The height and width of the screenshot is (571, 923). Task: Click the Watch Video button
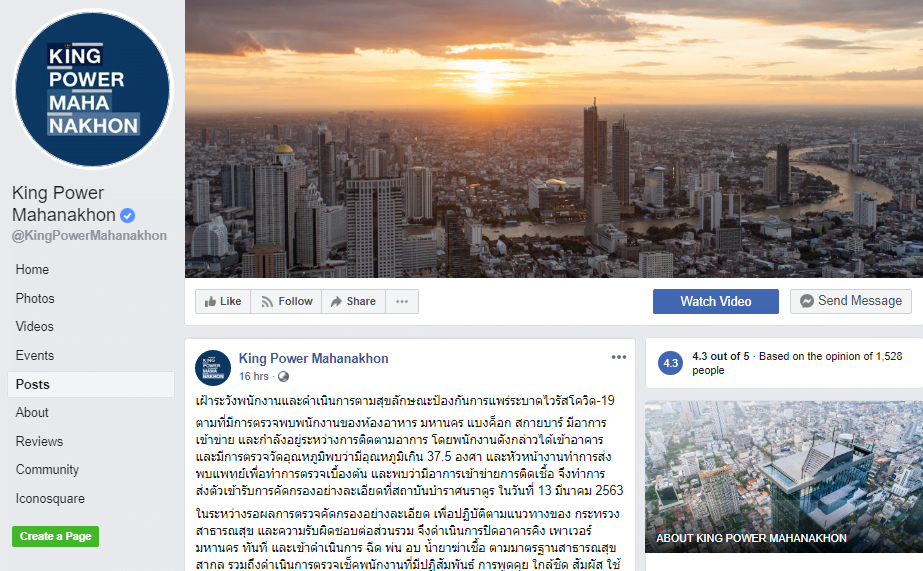[x=716, y=301]
